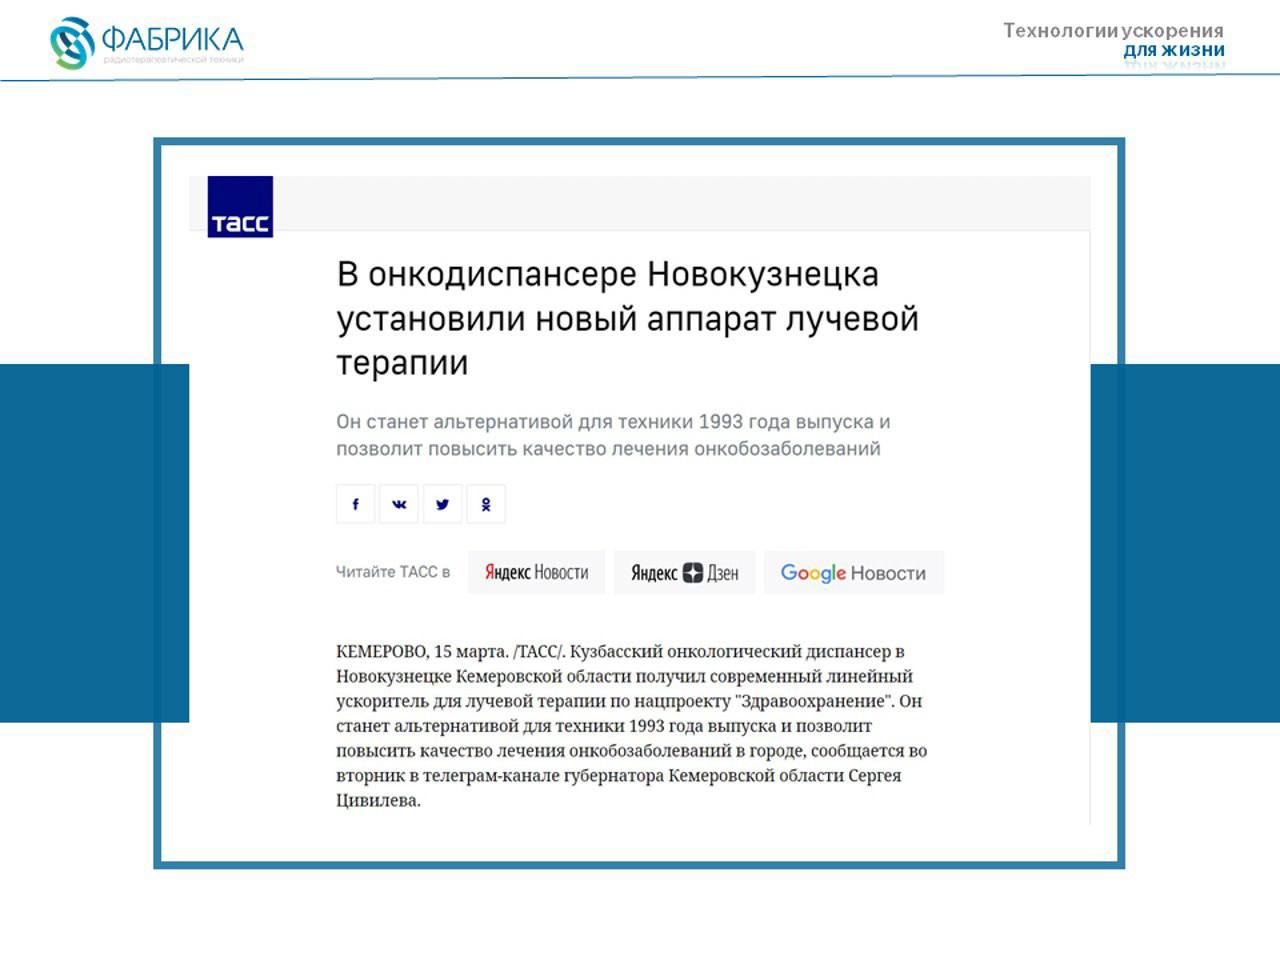Click the Фабрика swirl logo icon
The image size is (1280, 960).
click(x=72, y=43)
